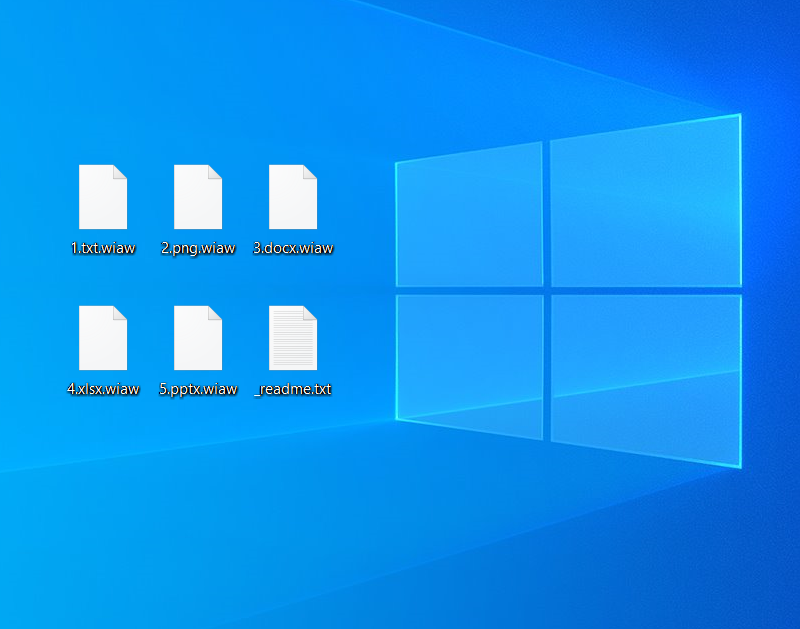This screenshot has width=800, height=629.
Task: Click the "_readme.txt" file name label
Action: [293, 390]
